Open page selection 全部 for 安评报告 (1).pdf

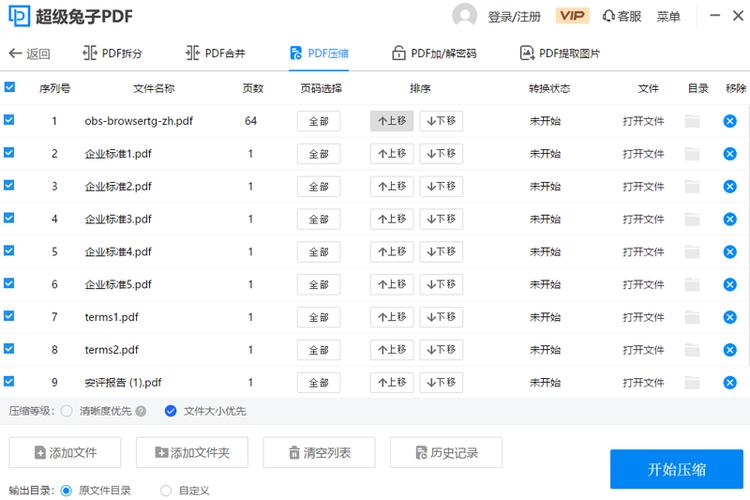[x=319, y=382]
